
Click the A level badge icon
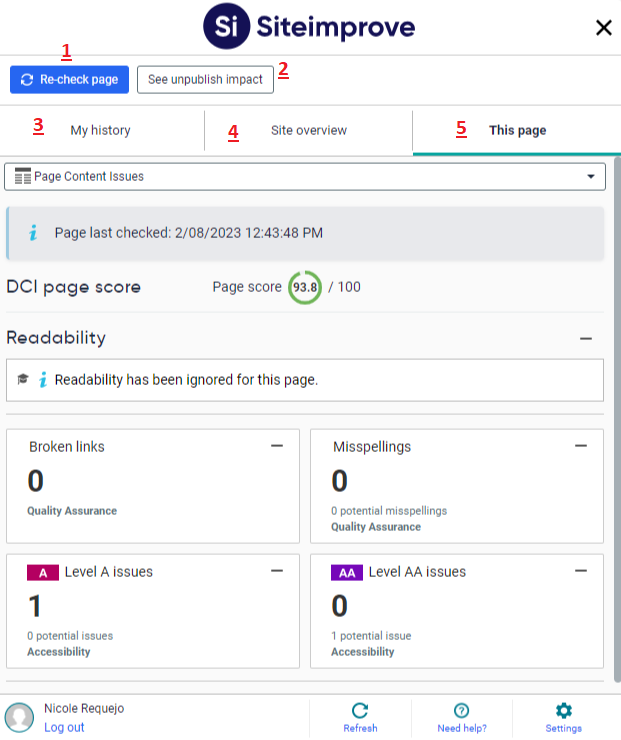pos(43,572)
